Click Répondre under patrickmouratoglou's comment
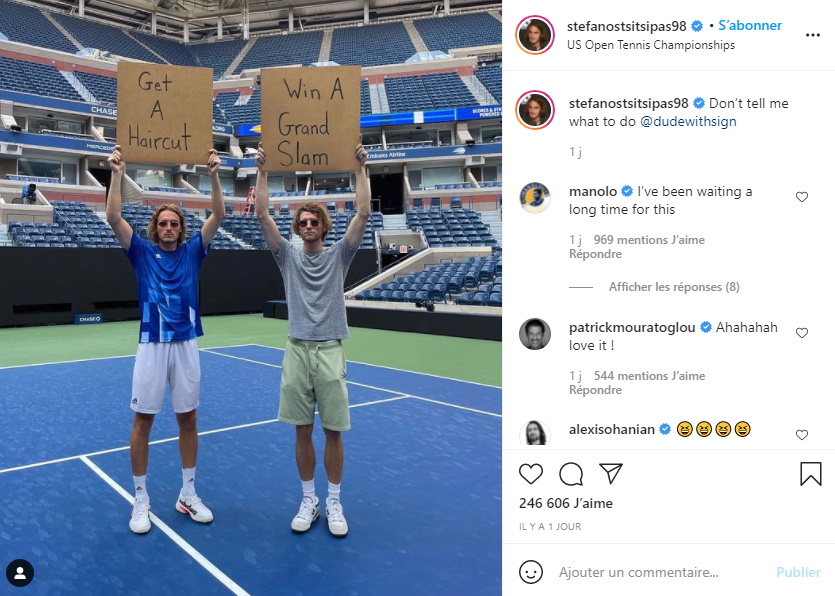The height and width of the screenshot is (596, 835). (x=595, y=390)
